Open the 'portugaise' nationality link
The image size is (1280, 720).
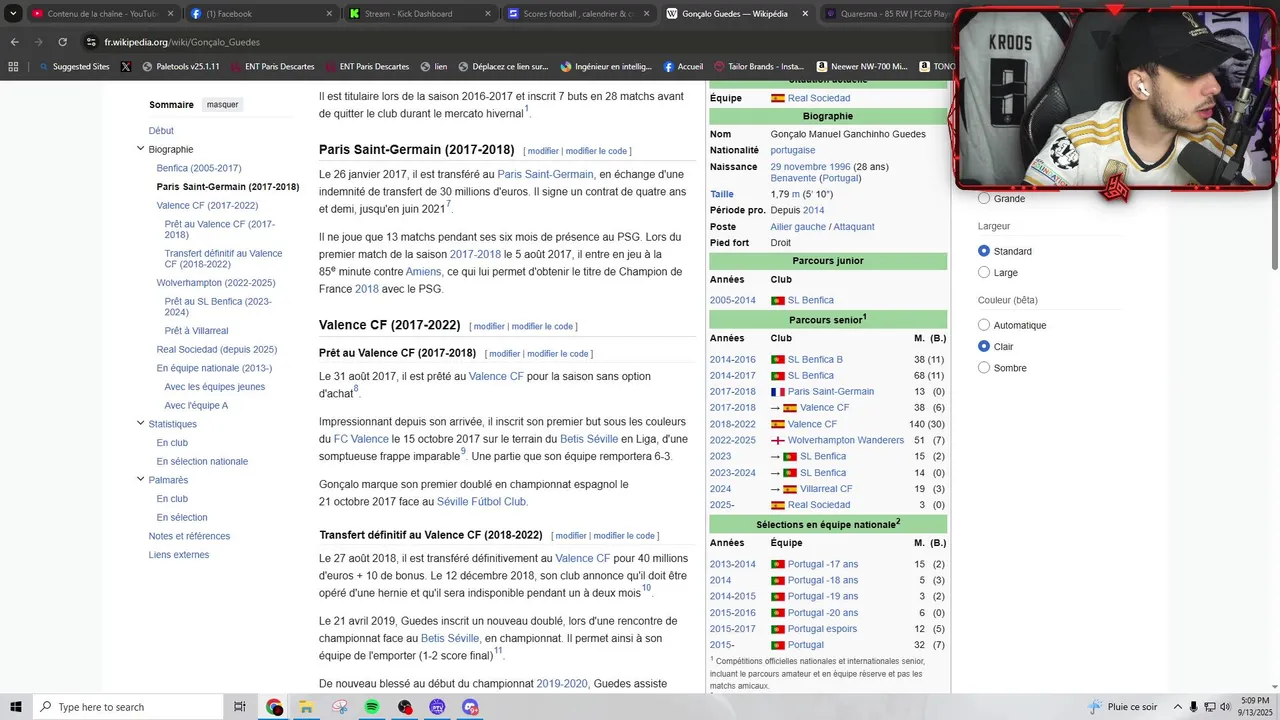[x=793, y=150]
